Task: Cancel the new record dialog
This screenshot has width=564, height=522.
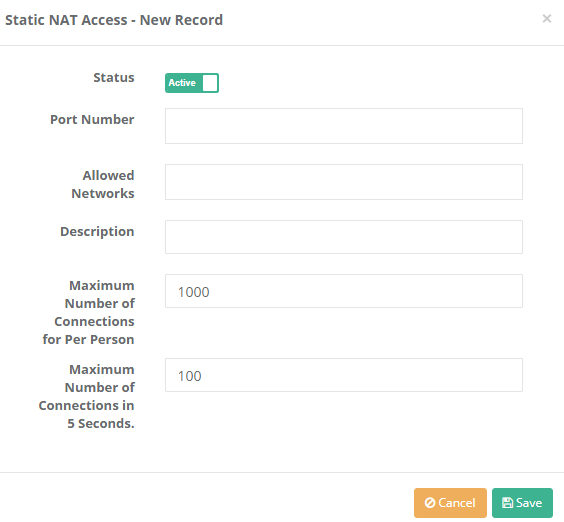Action: [450, 503]
